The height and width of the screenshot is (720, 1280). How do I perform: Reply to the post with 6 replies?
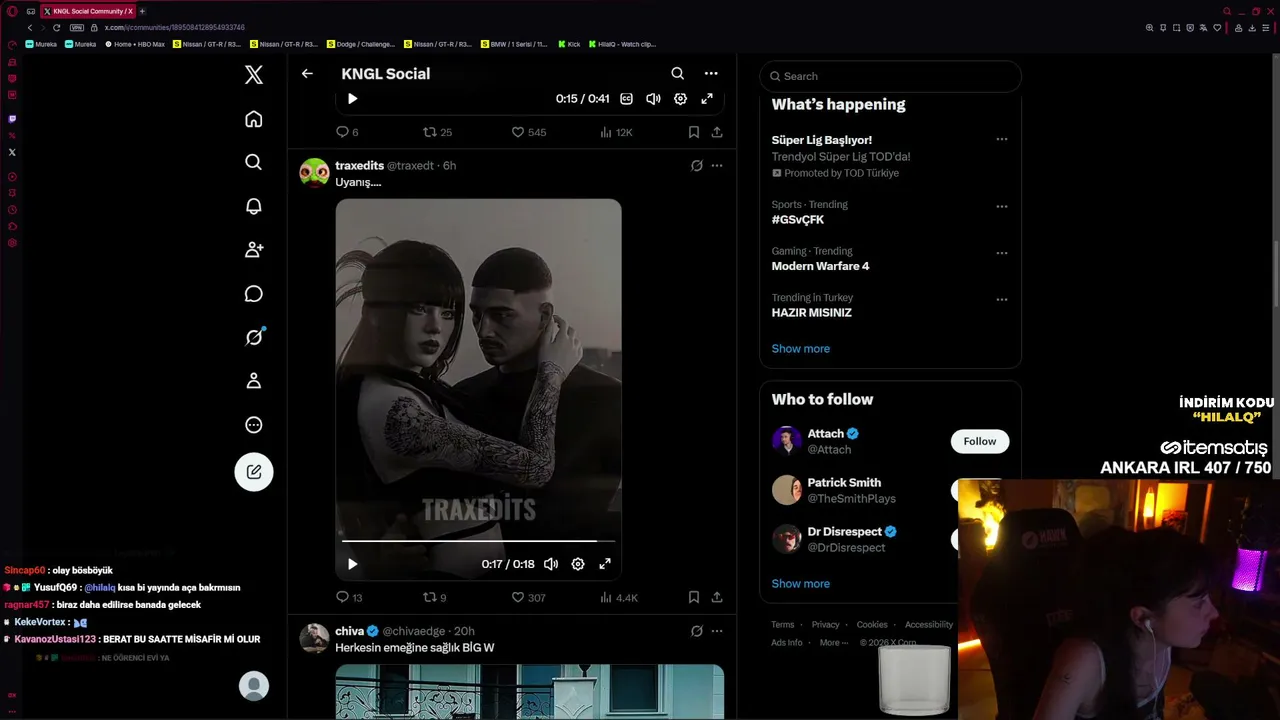pyautogui.click(x=347, y=132)
